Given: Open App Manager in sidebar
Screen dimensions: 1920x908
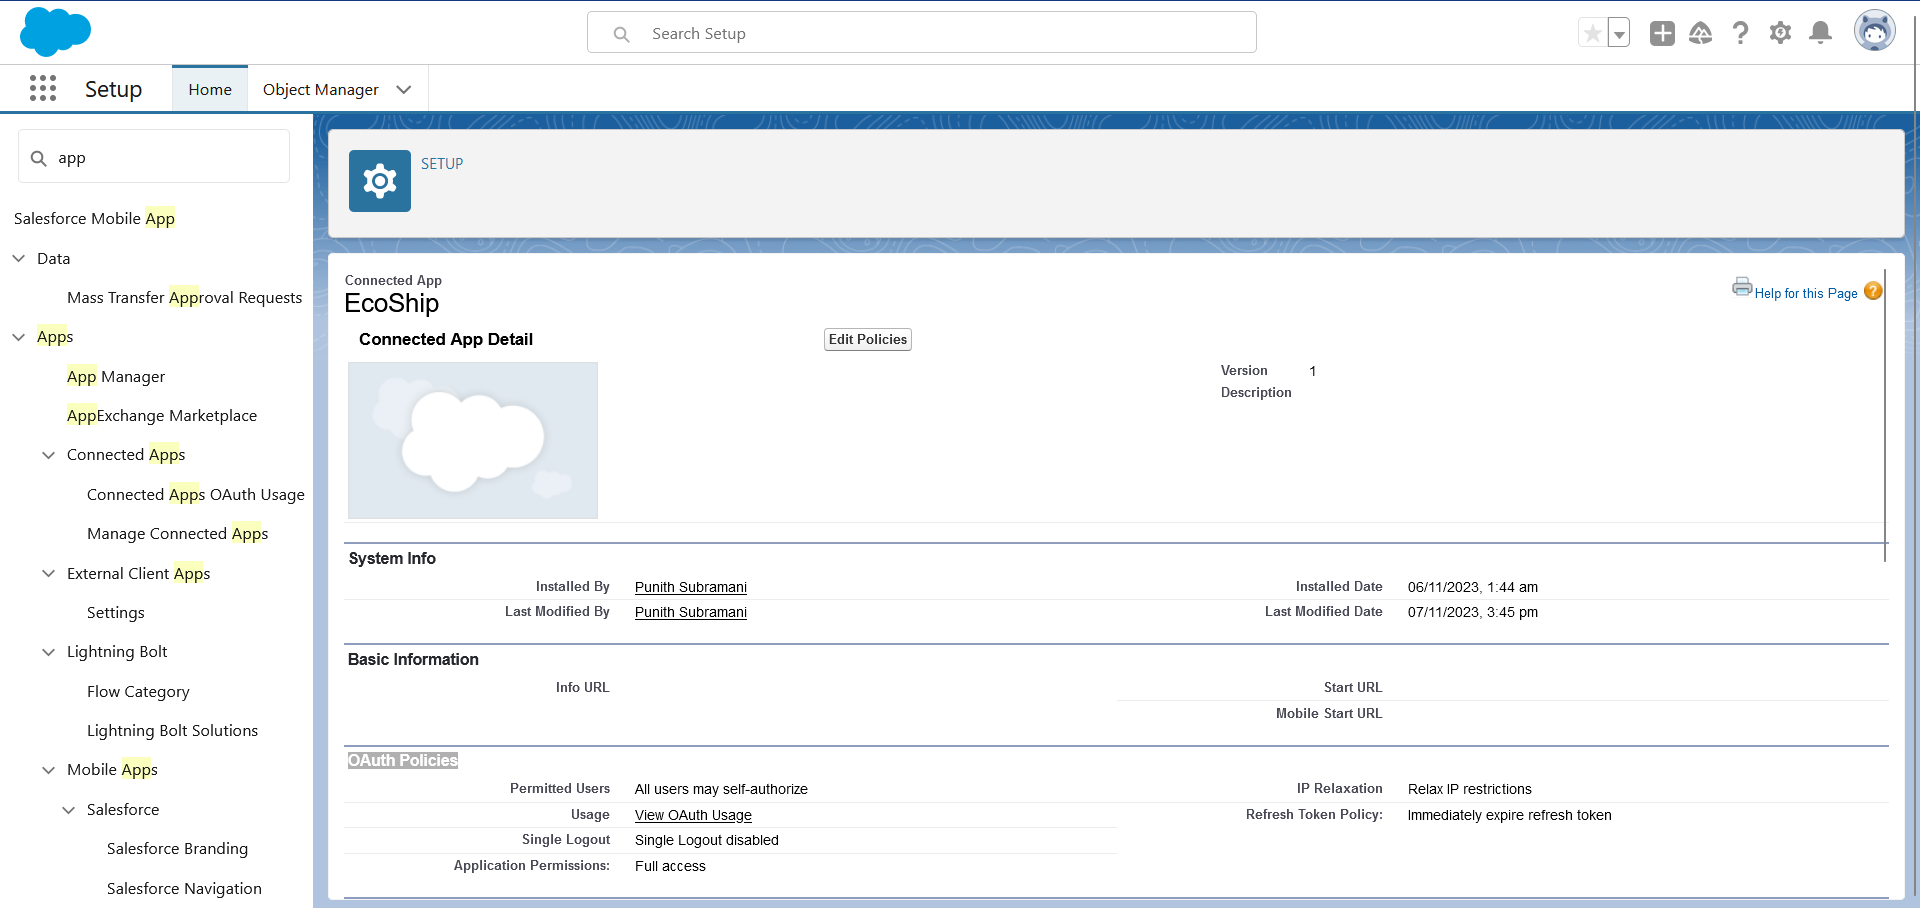Looking at the screenshot, I should click(x=116, y=377).
